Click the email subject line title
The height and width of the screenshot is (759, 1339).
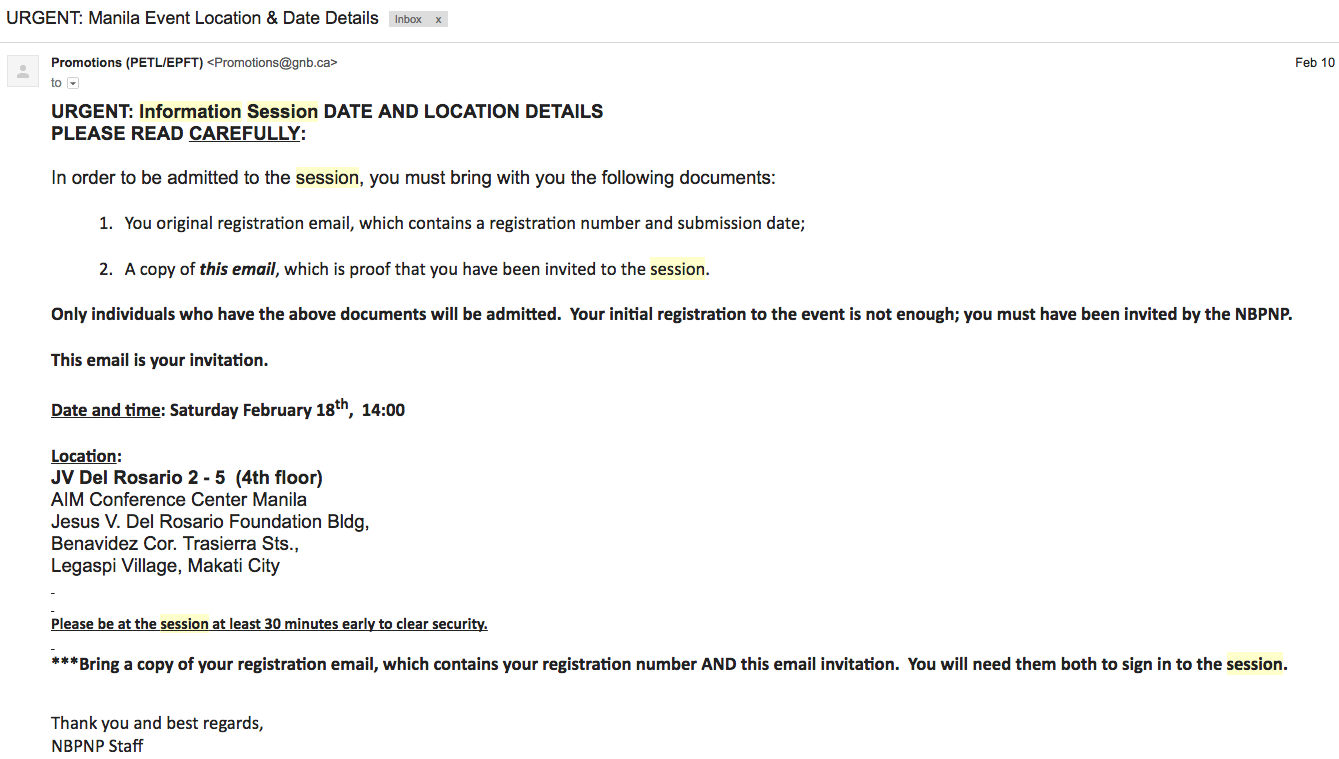click(192, 18)
